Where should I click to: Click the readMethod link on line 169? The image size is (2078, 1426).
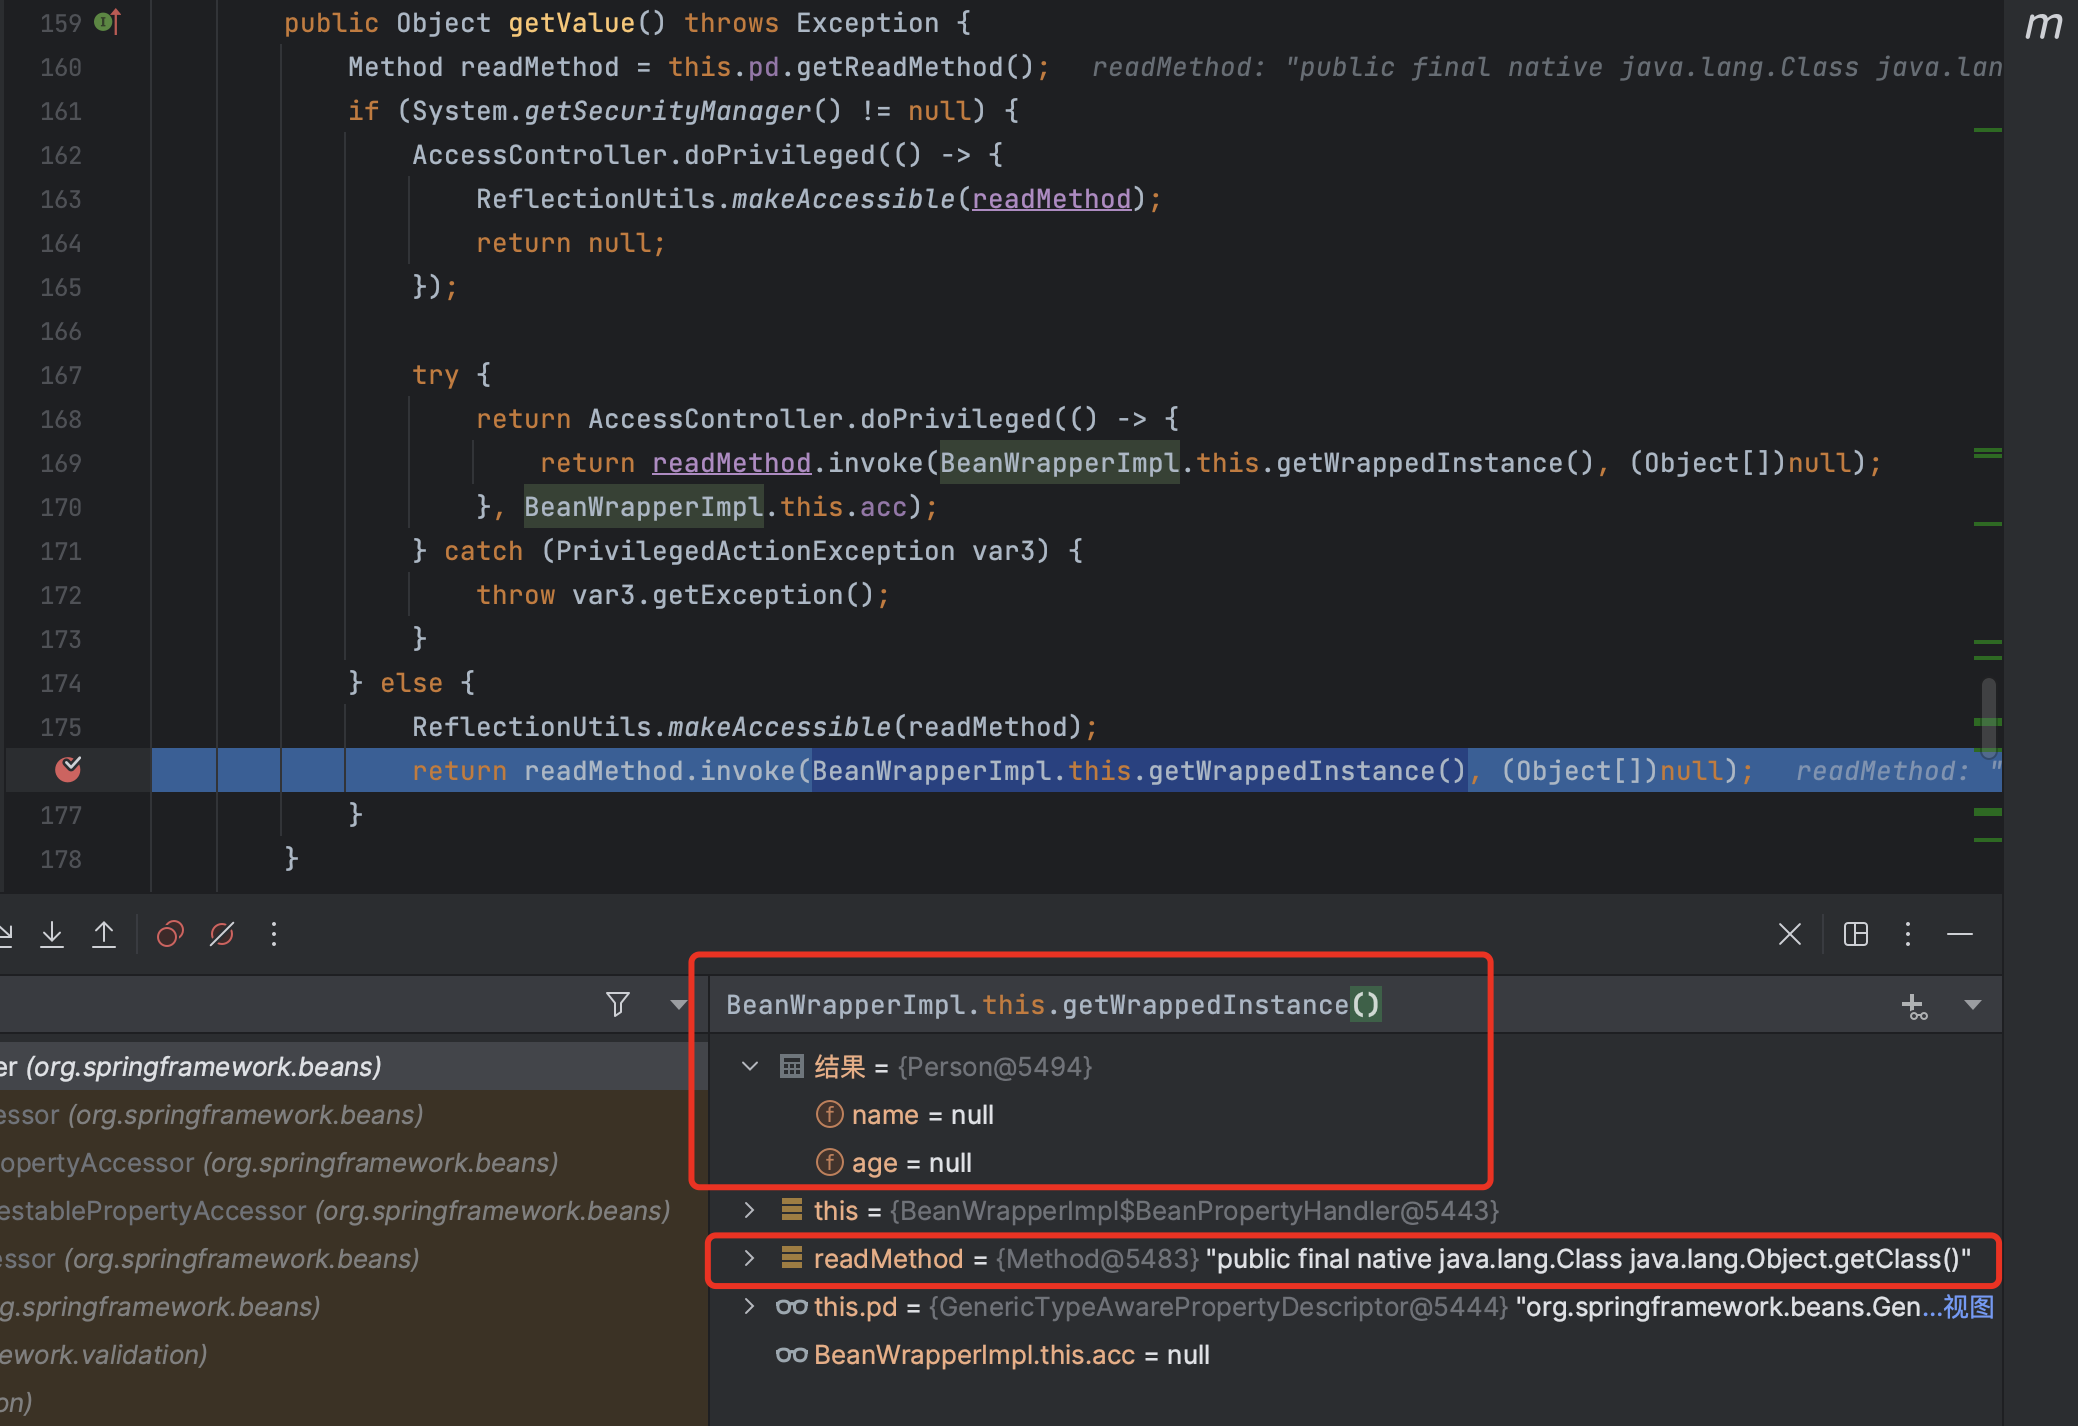[x=731, y=462]
